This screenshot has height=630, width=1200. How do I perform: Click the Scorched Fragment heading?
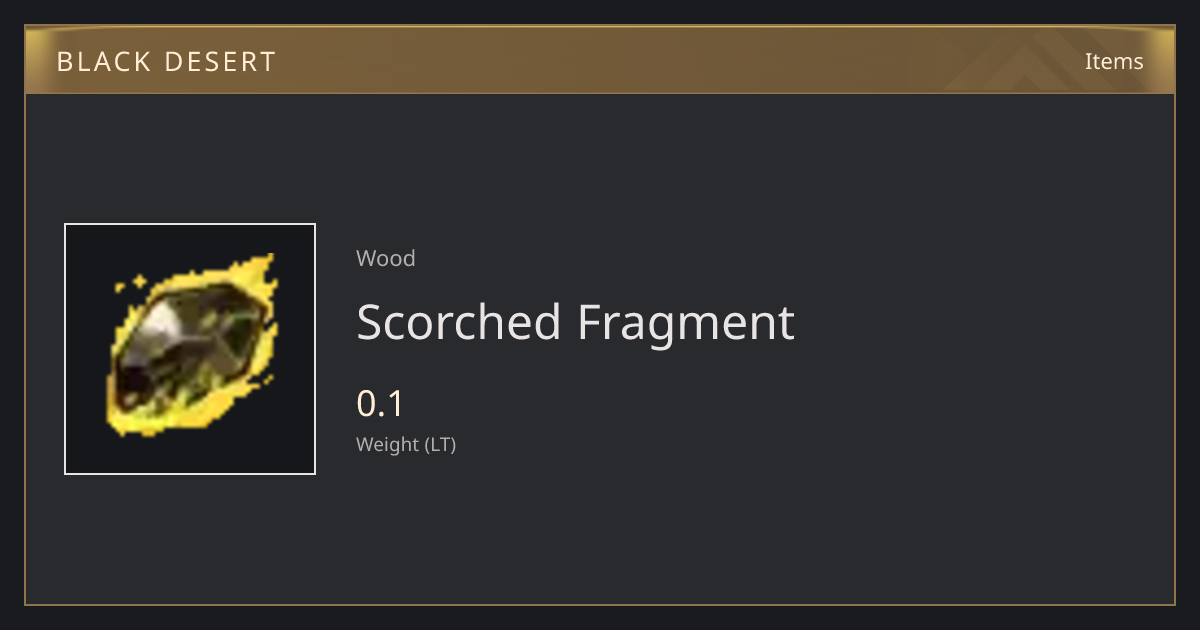575,323
